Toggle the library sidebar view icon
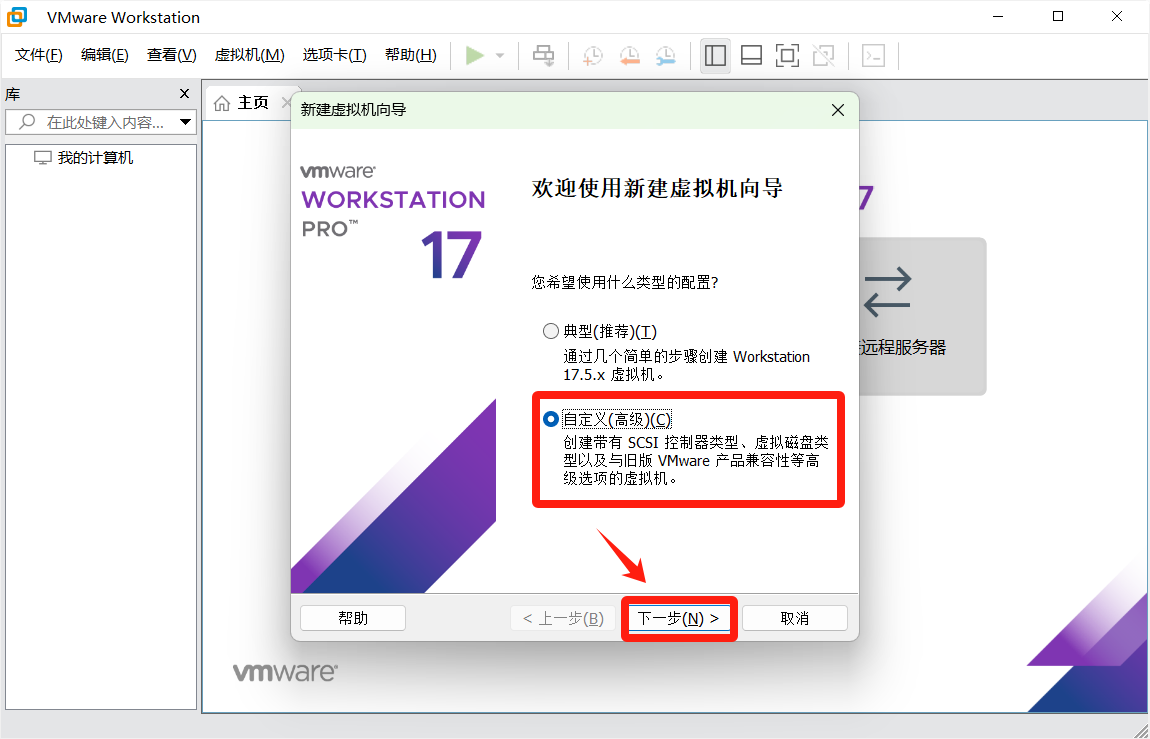Viewport: 1150px width, 739px height. pyautogui.click(x=715, y=56)
